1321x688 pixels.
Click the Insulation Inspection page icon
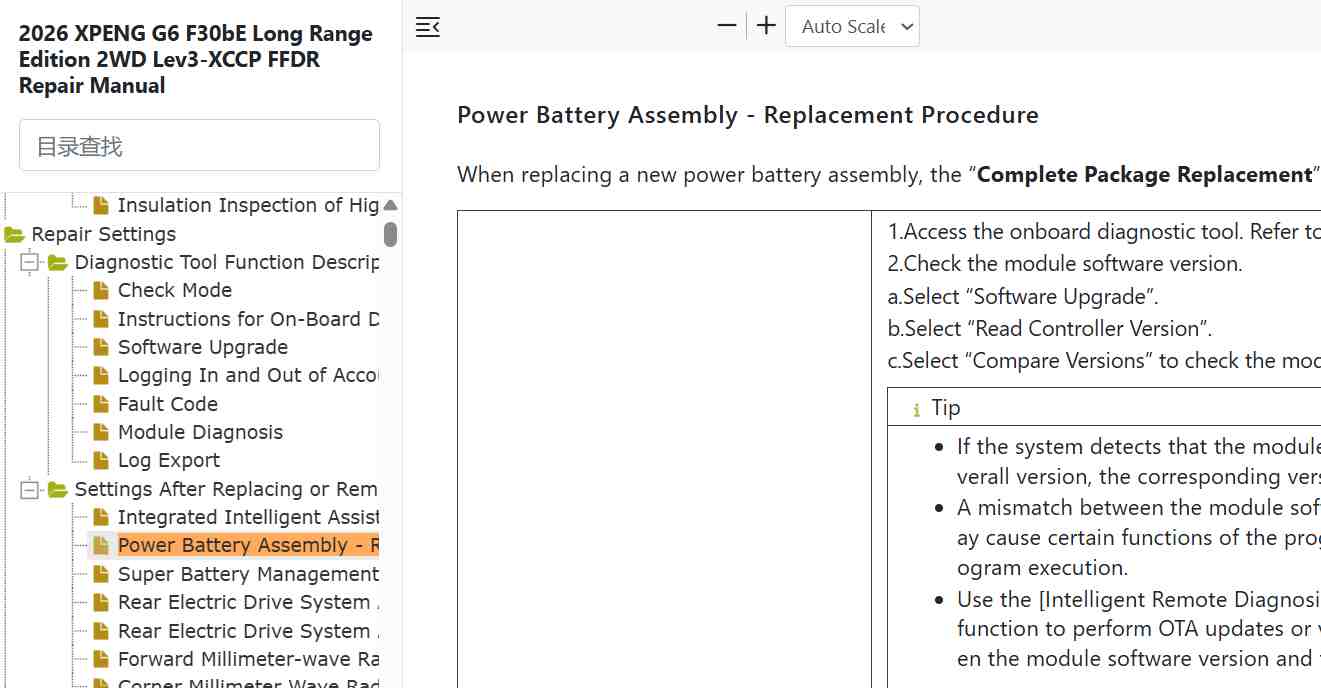point(101,206)
